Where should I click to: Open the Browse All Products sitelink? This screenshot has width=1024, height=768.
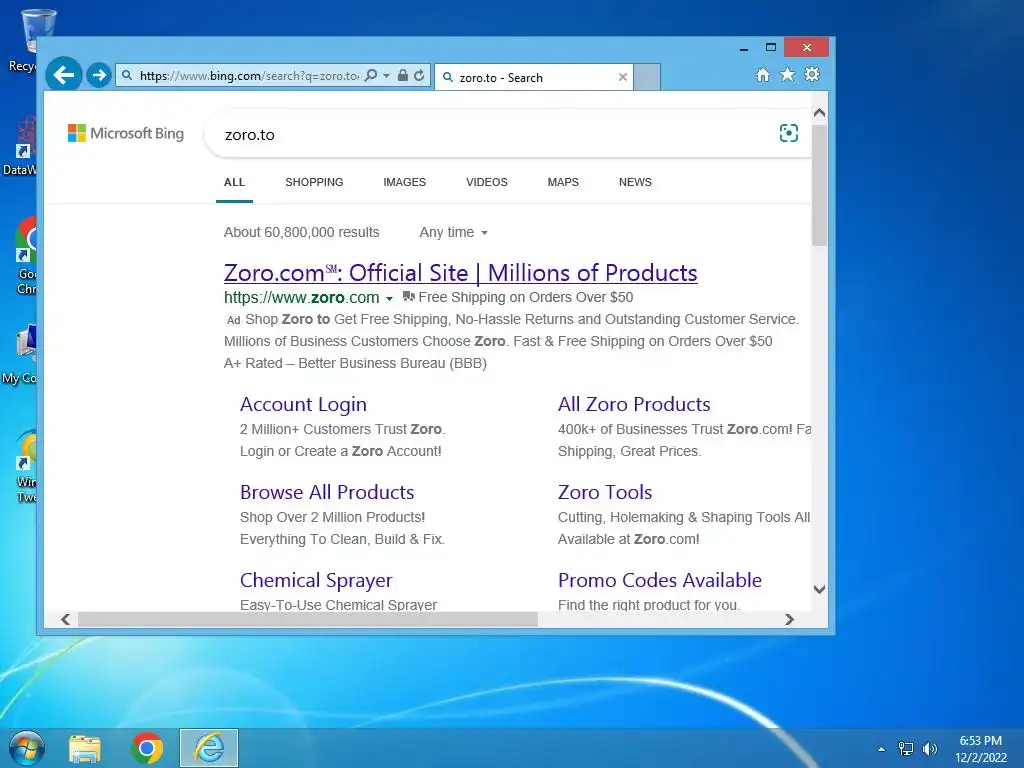327,492
